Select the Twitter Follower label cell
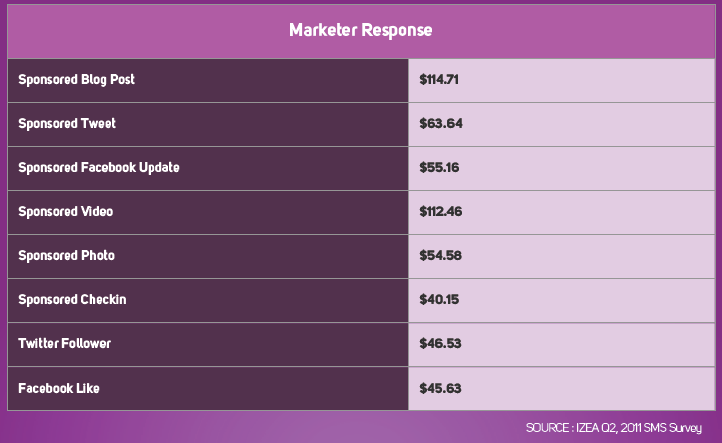 click(64, 344)
